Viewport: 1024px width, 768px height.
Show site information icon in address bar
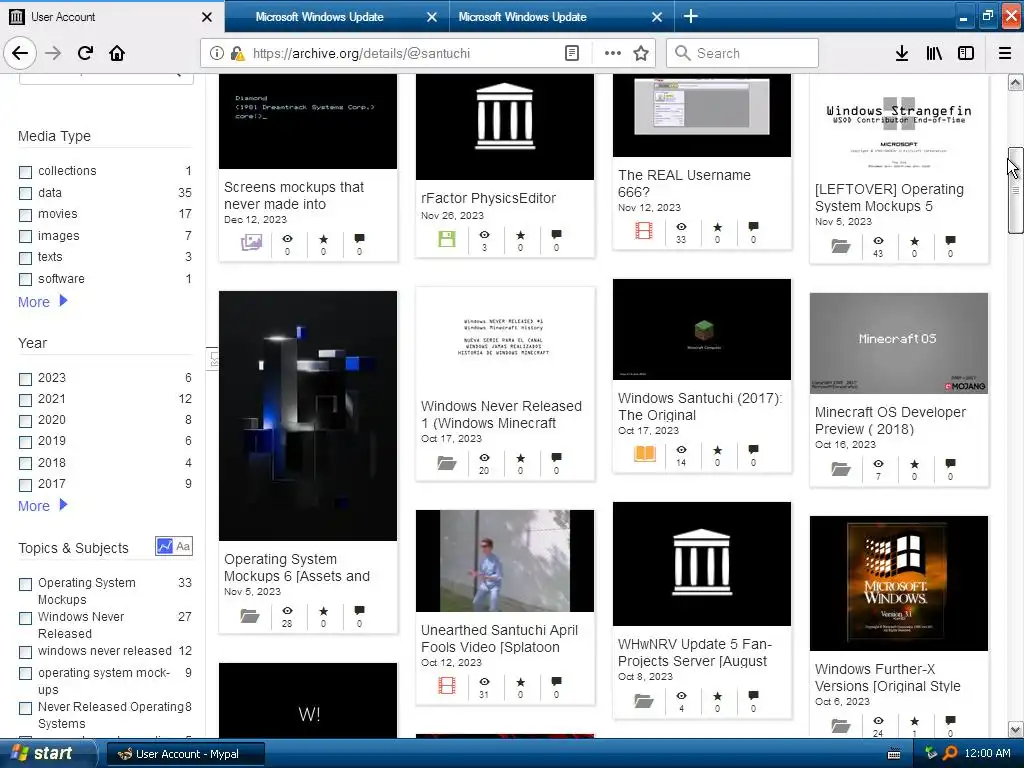click(217, 53)
